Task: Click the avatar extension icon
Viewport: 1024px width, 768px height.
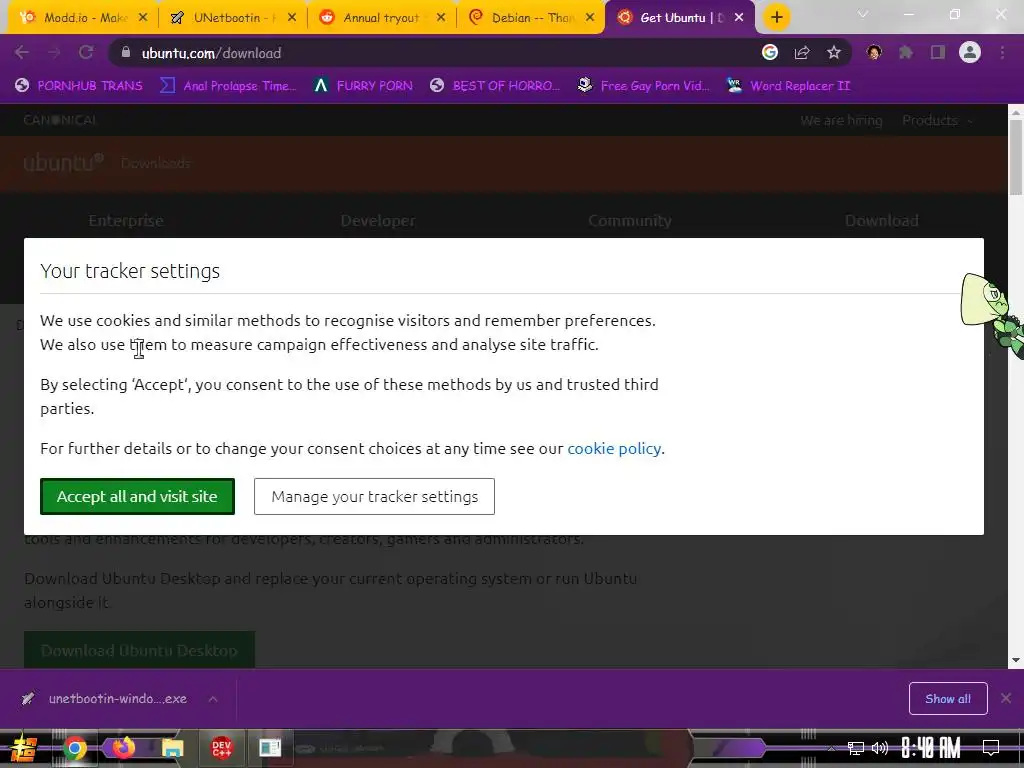Action: (x=874, y=53)
